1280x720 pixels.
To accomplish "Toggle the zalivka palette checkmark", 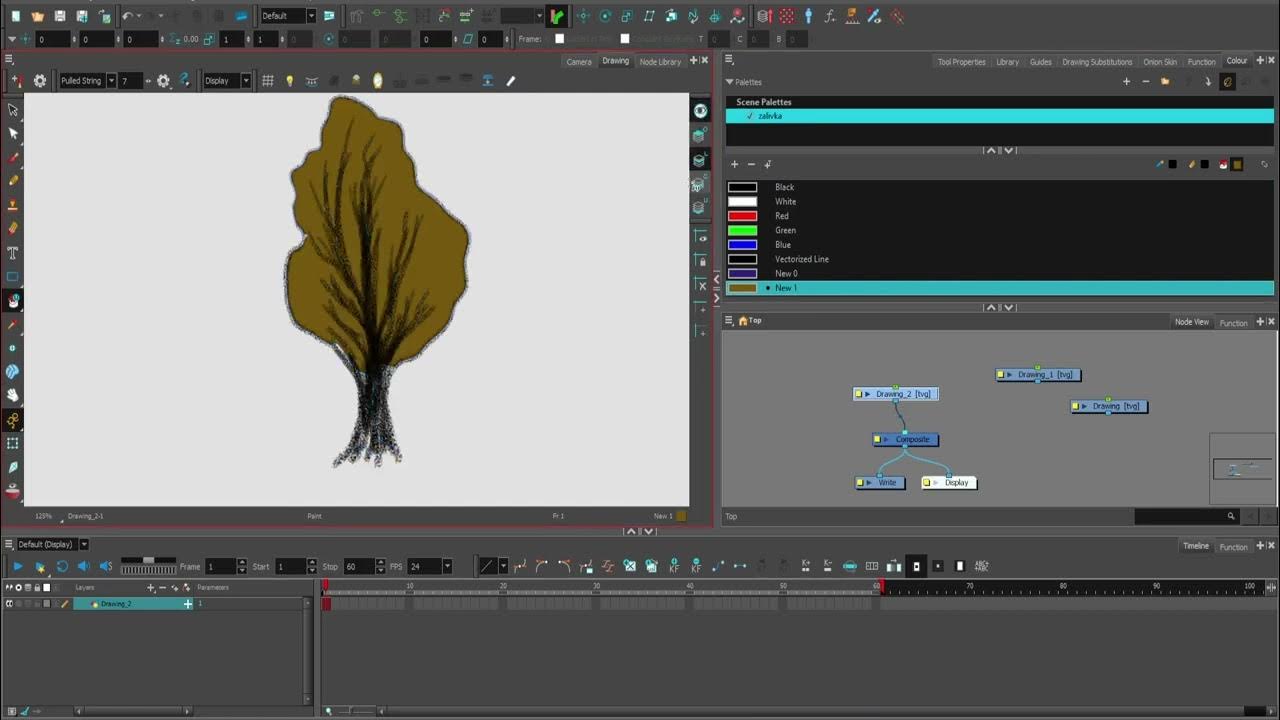I will click(749, 116).
